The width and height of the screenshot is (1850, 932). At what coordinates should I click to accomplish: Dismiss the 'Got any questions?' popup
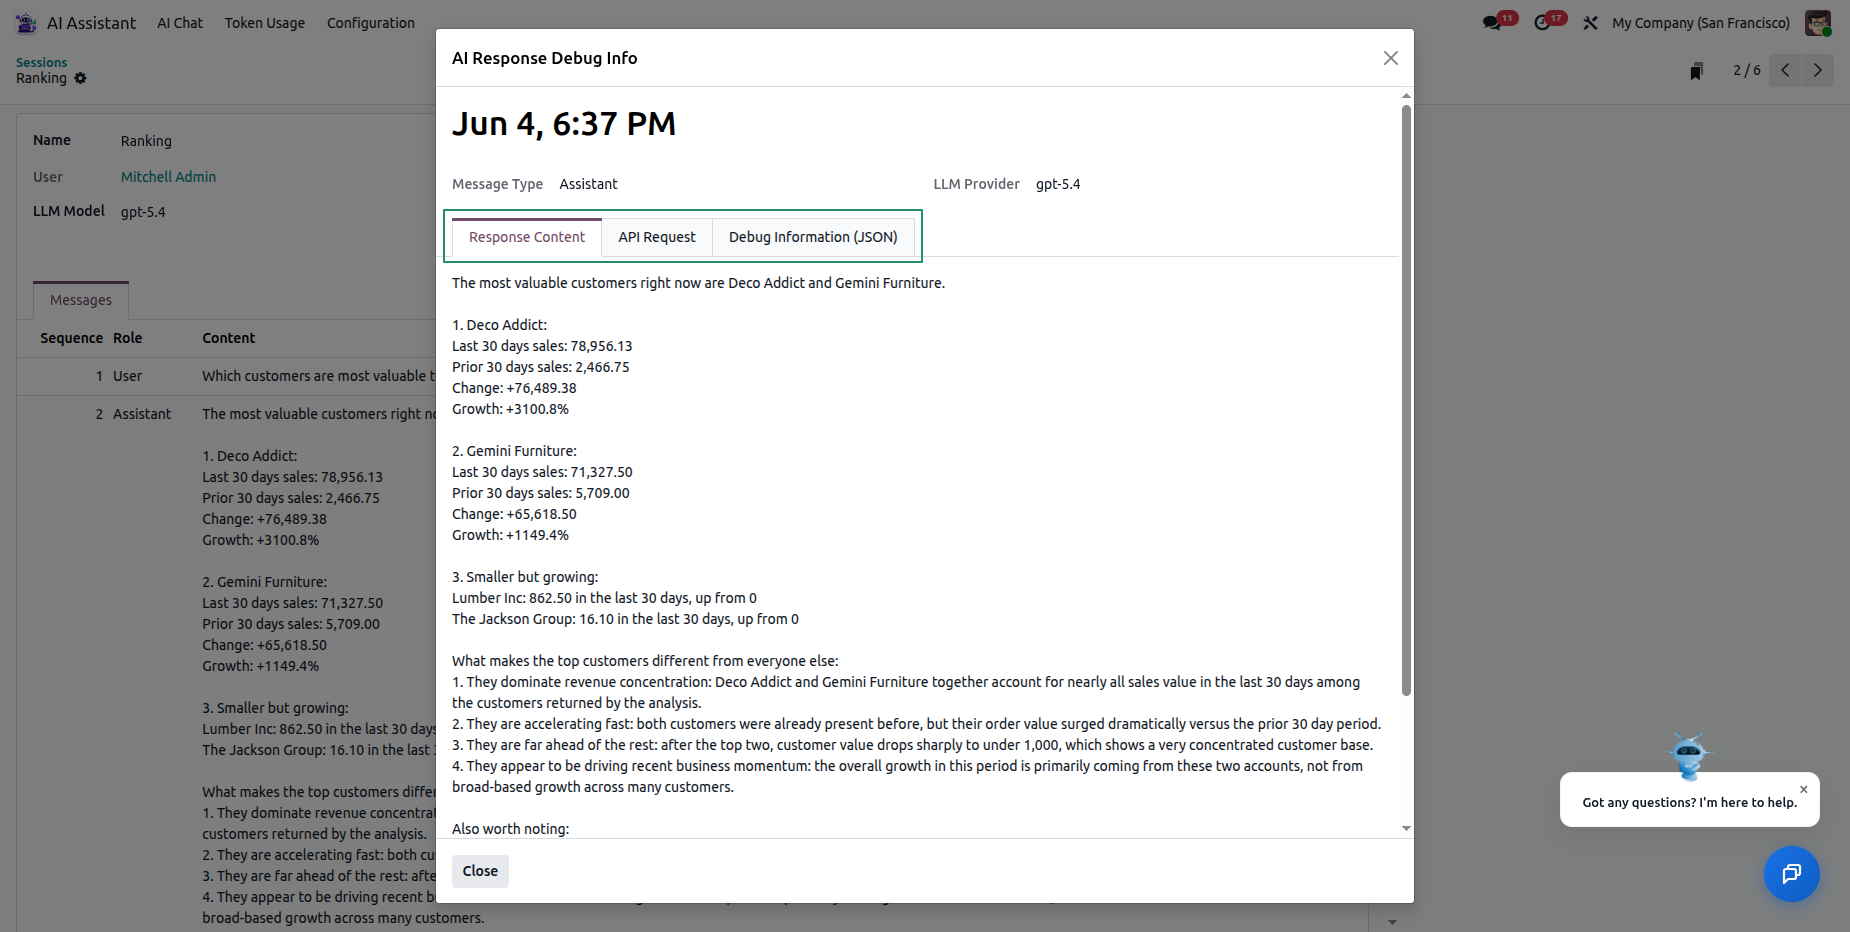[1804, 789]
